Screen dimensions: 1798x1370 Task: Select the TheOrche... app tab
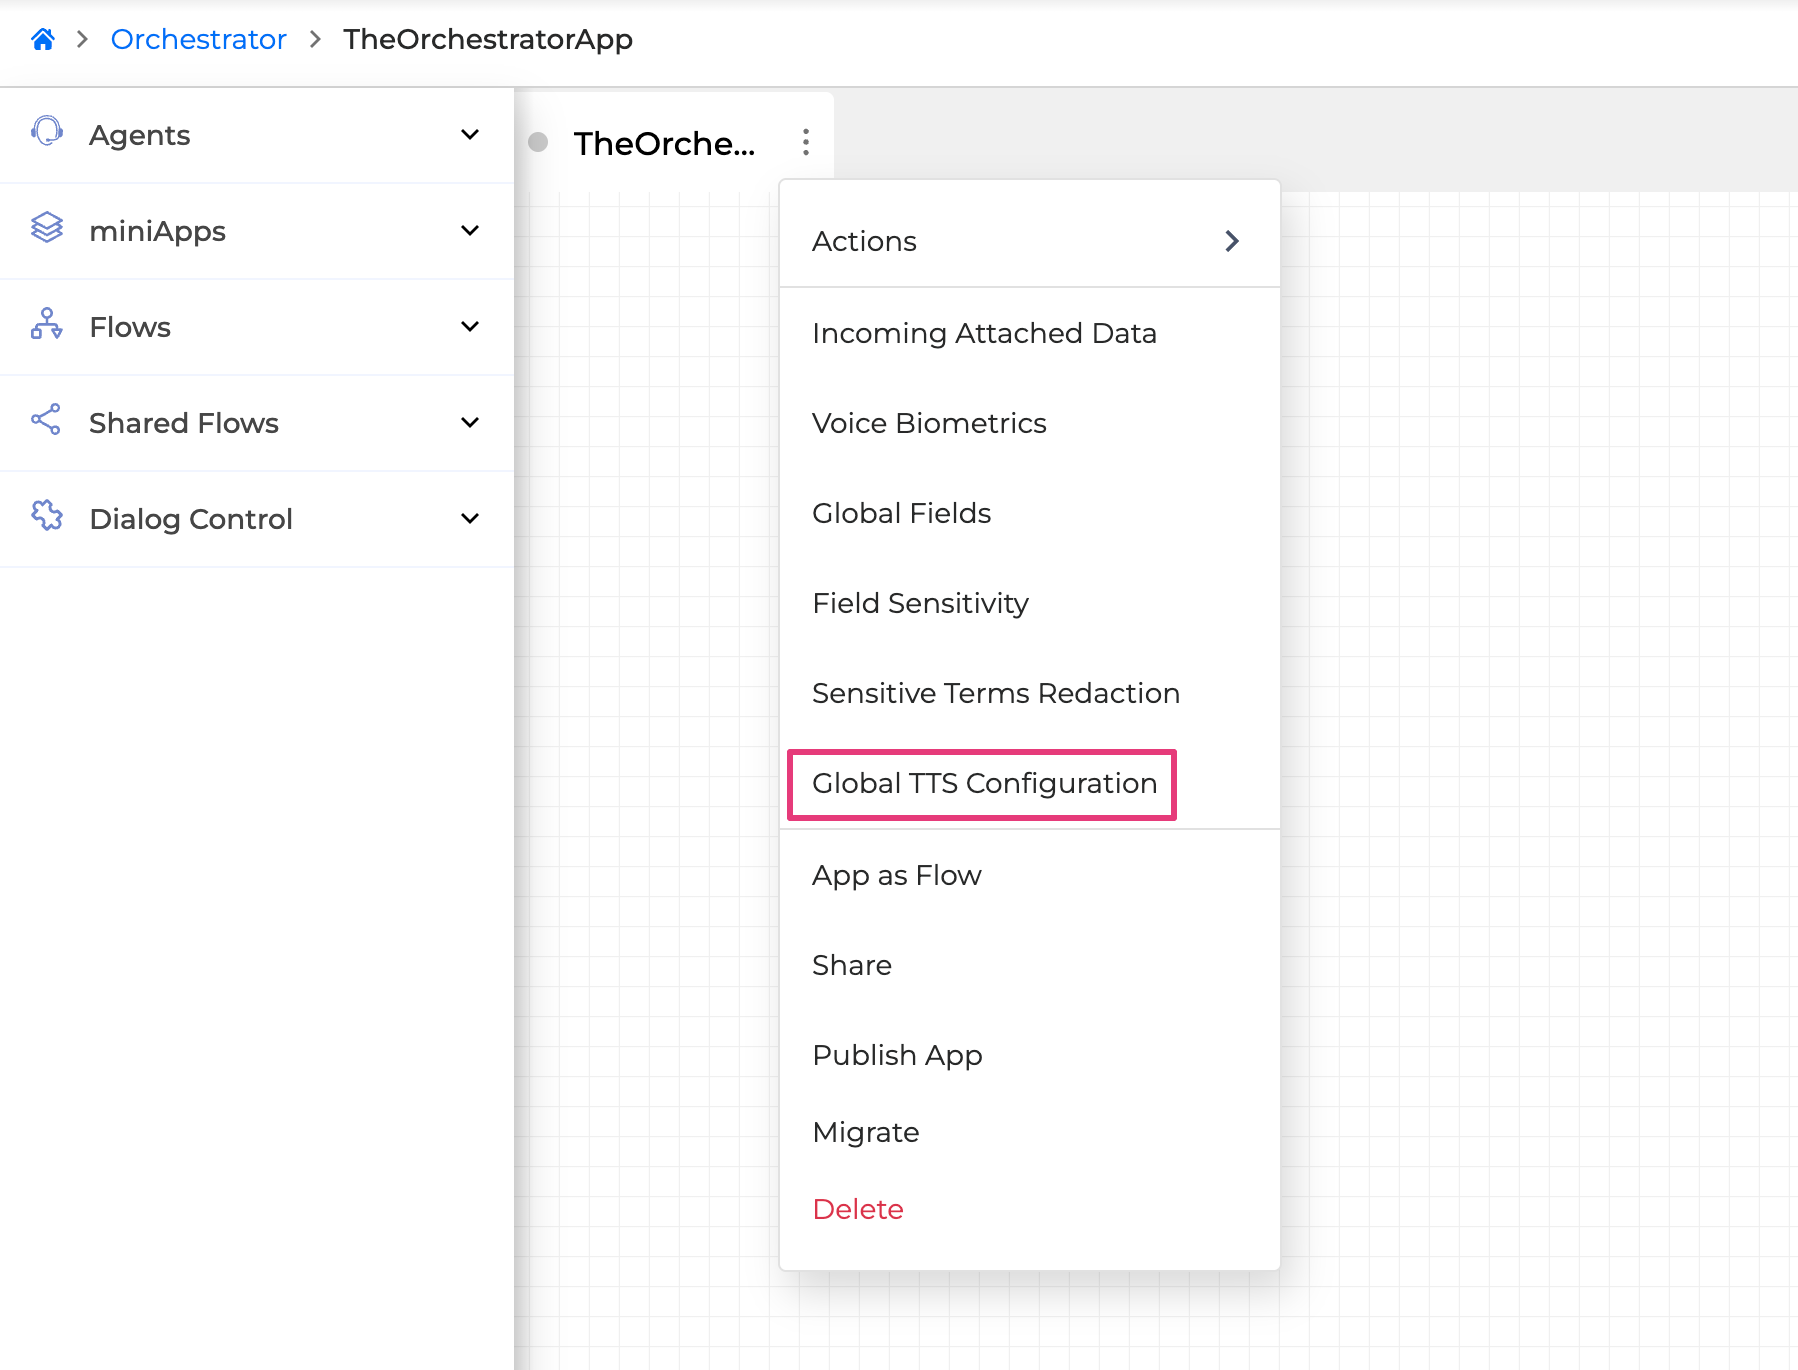(x=664, y=143)
